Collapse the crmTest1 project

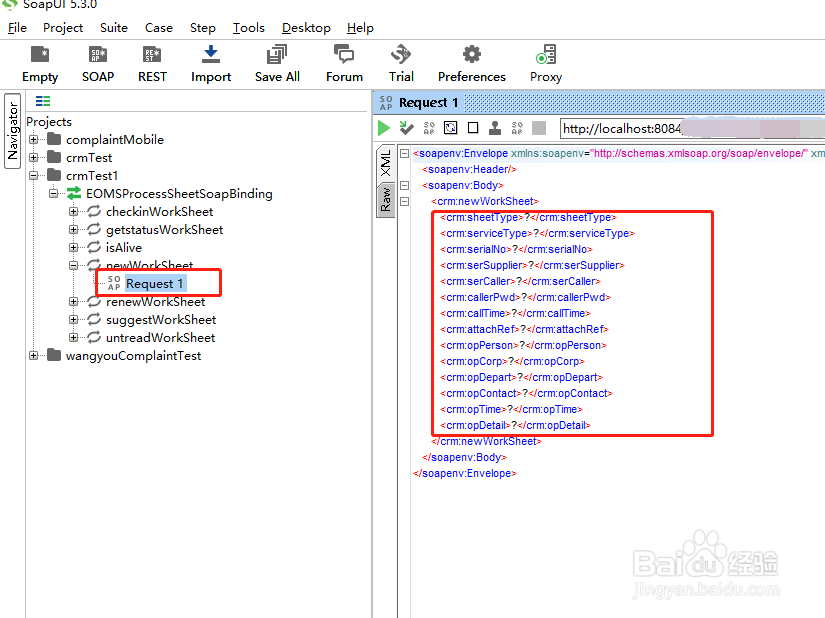click(x=34, y=175)
